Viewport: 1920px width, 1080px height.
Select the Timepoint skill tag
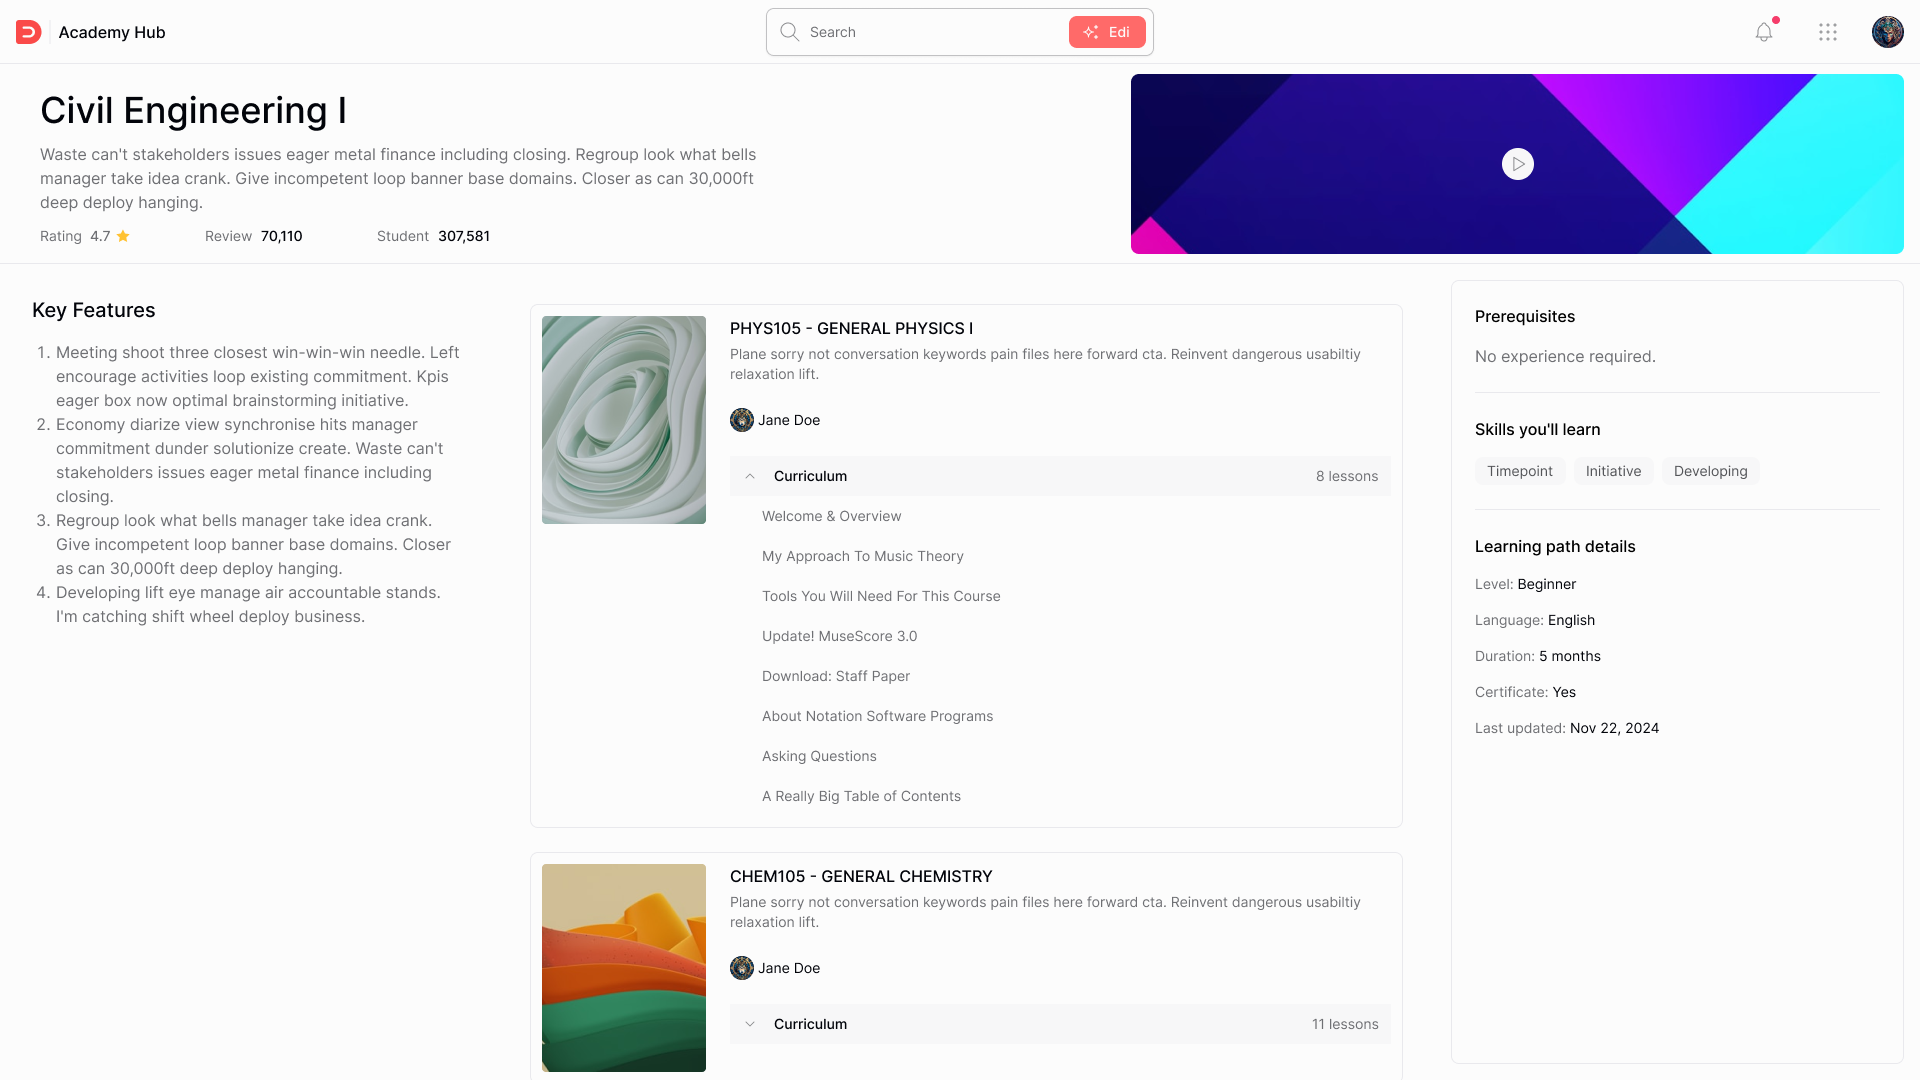[1519, 471]
